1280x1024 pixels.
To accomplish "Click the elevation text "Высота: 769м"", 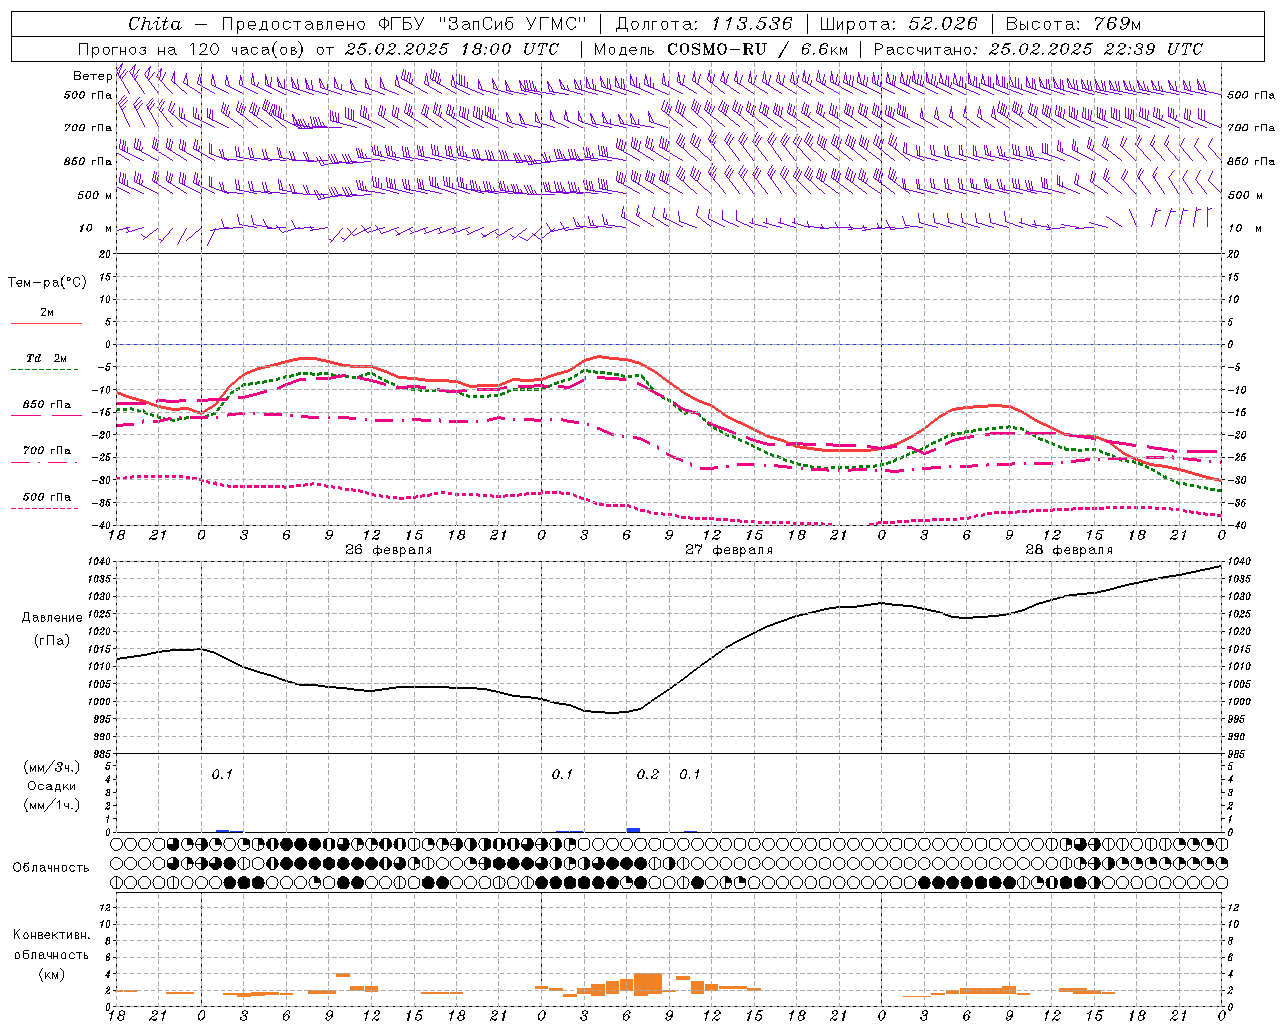I will tap(1073, 24).
